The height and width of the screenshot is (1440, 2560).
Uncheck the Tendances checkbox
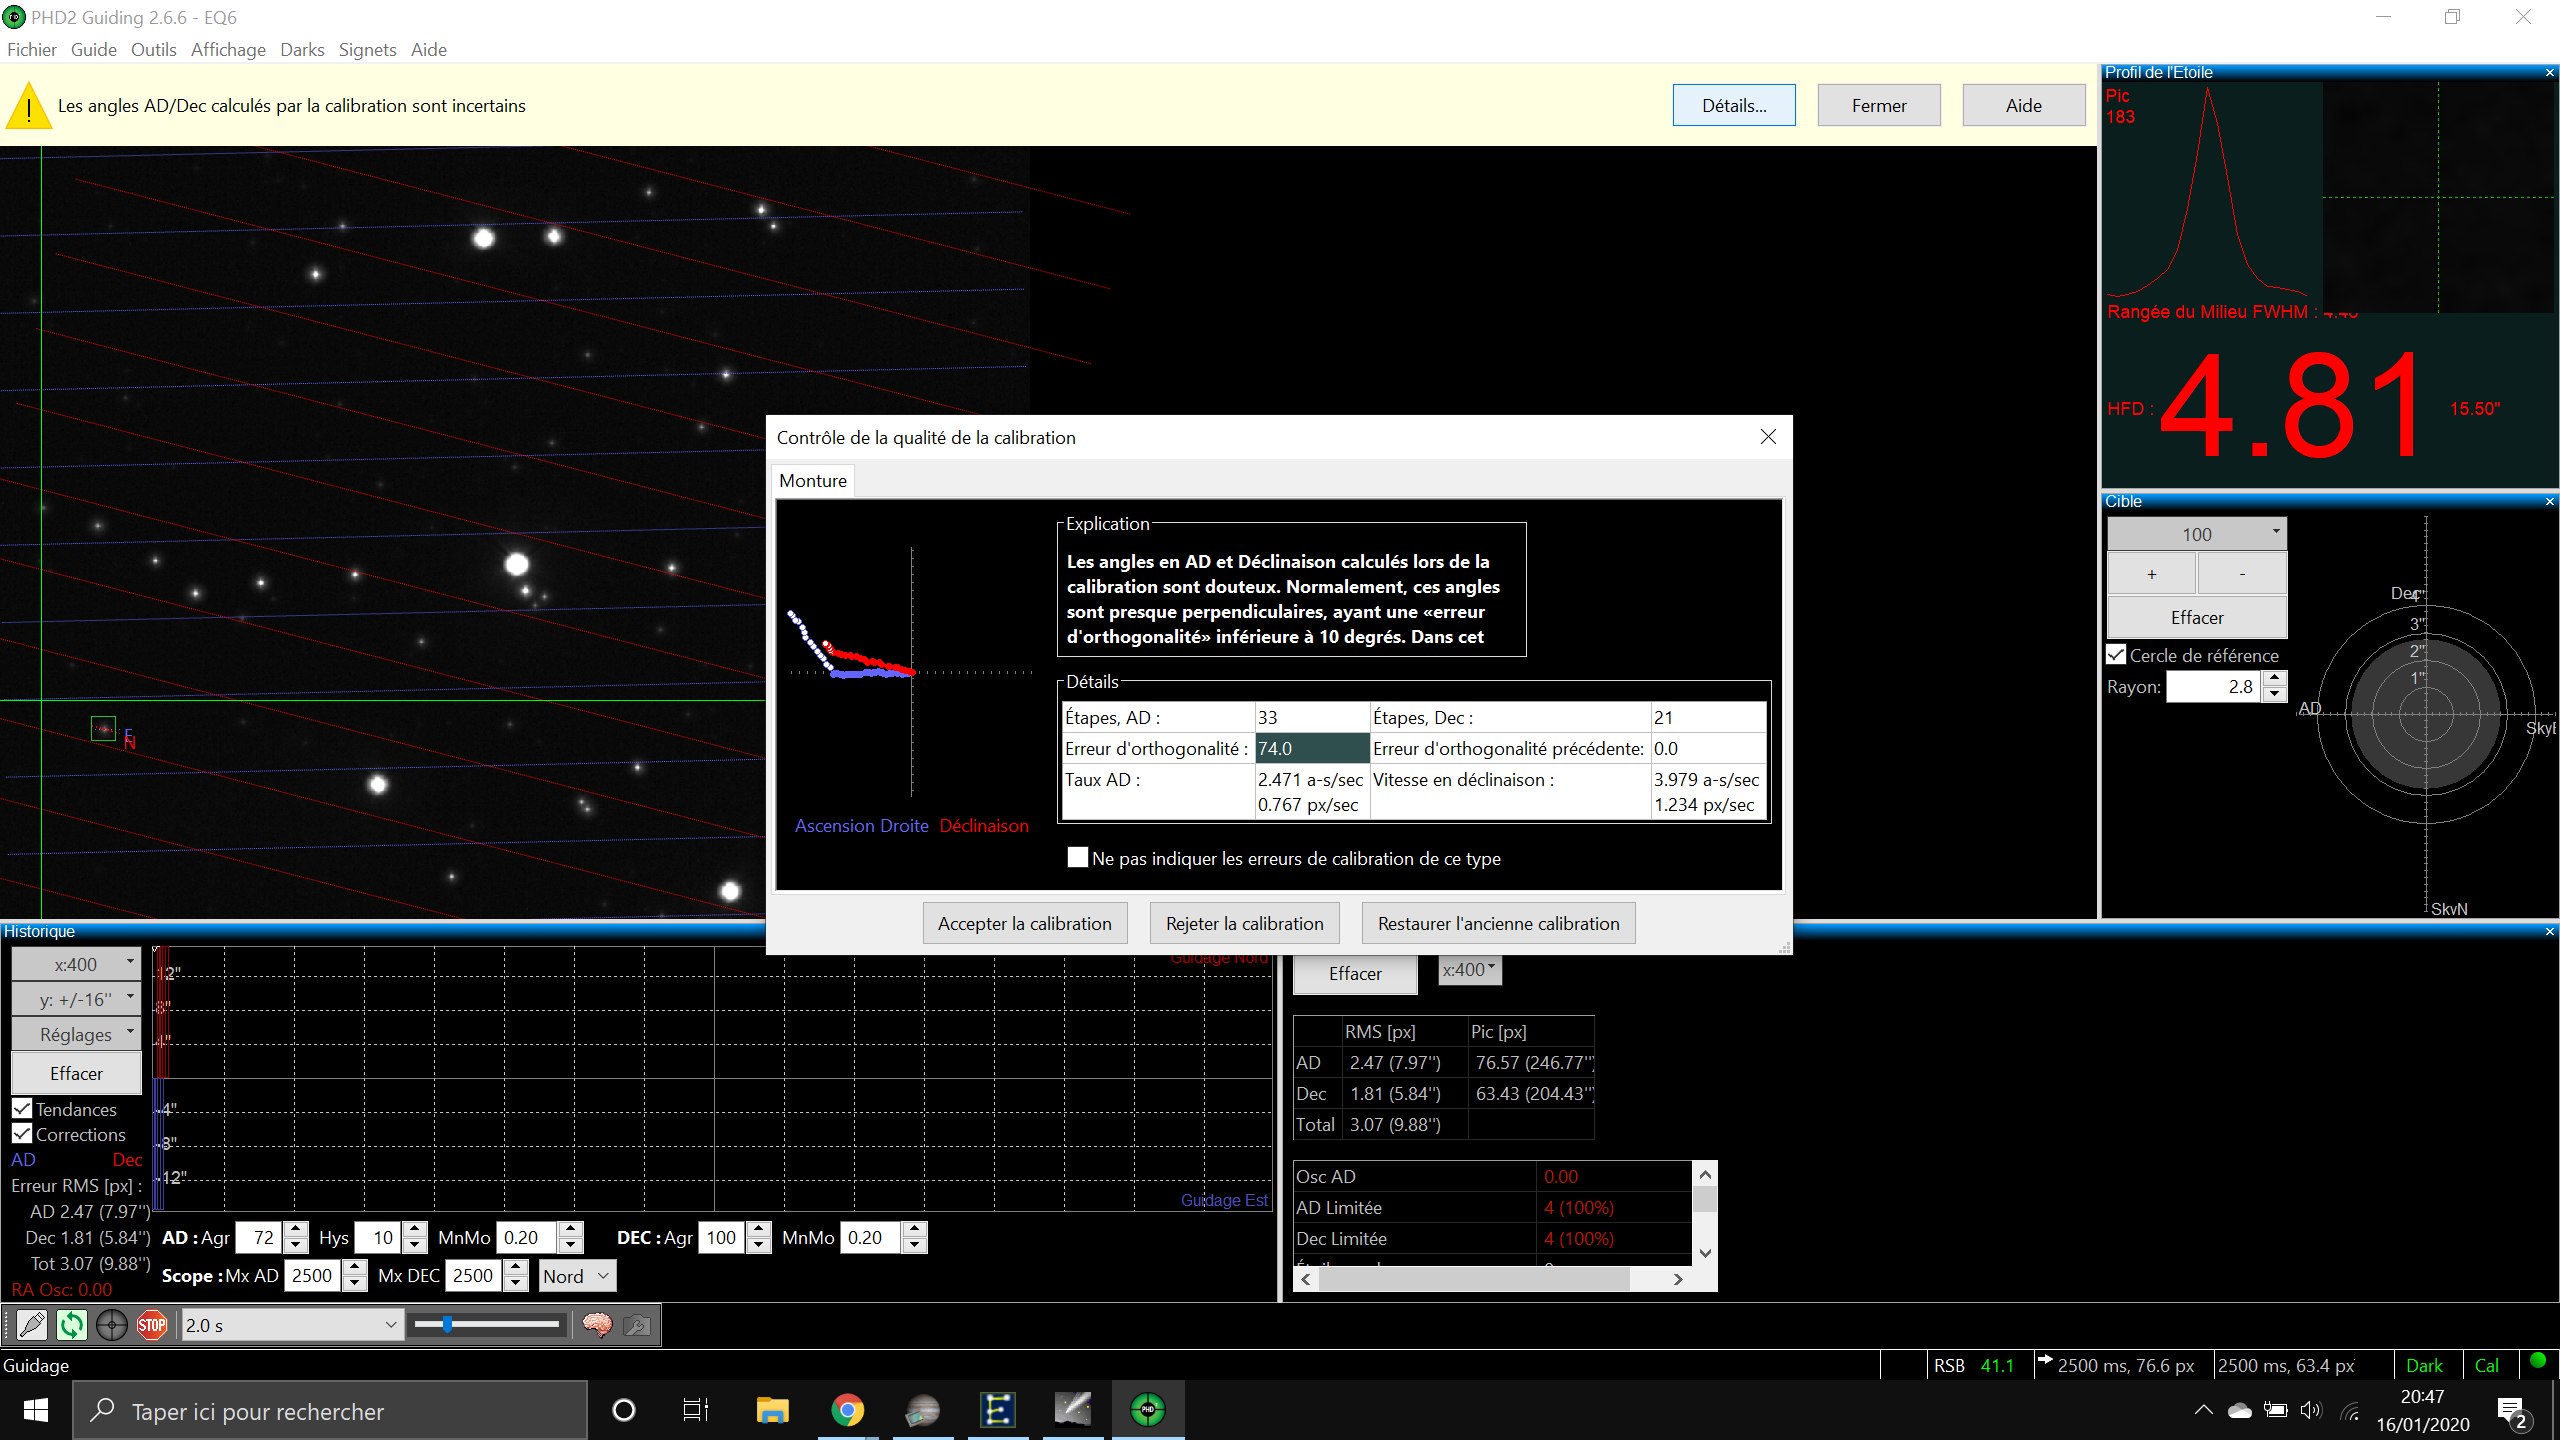22,1108
